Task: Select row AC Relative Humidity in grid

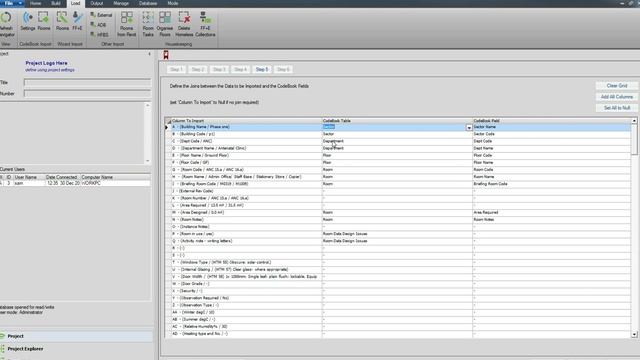Action: click(398, 327)
